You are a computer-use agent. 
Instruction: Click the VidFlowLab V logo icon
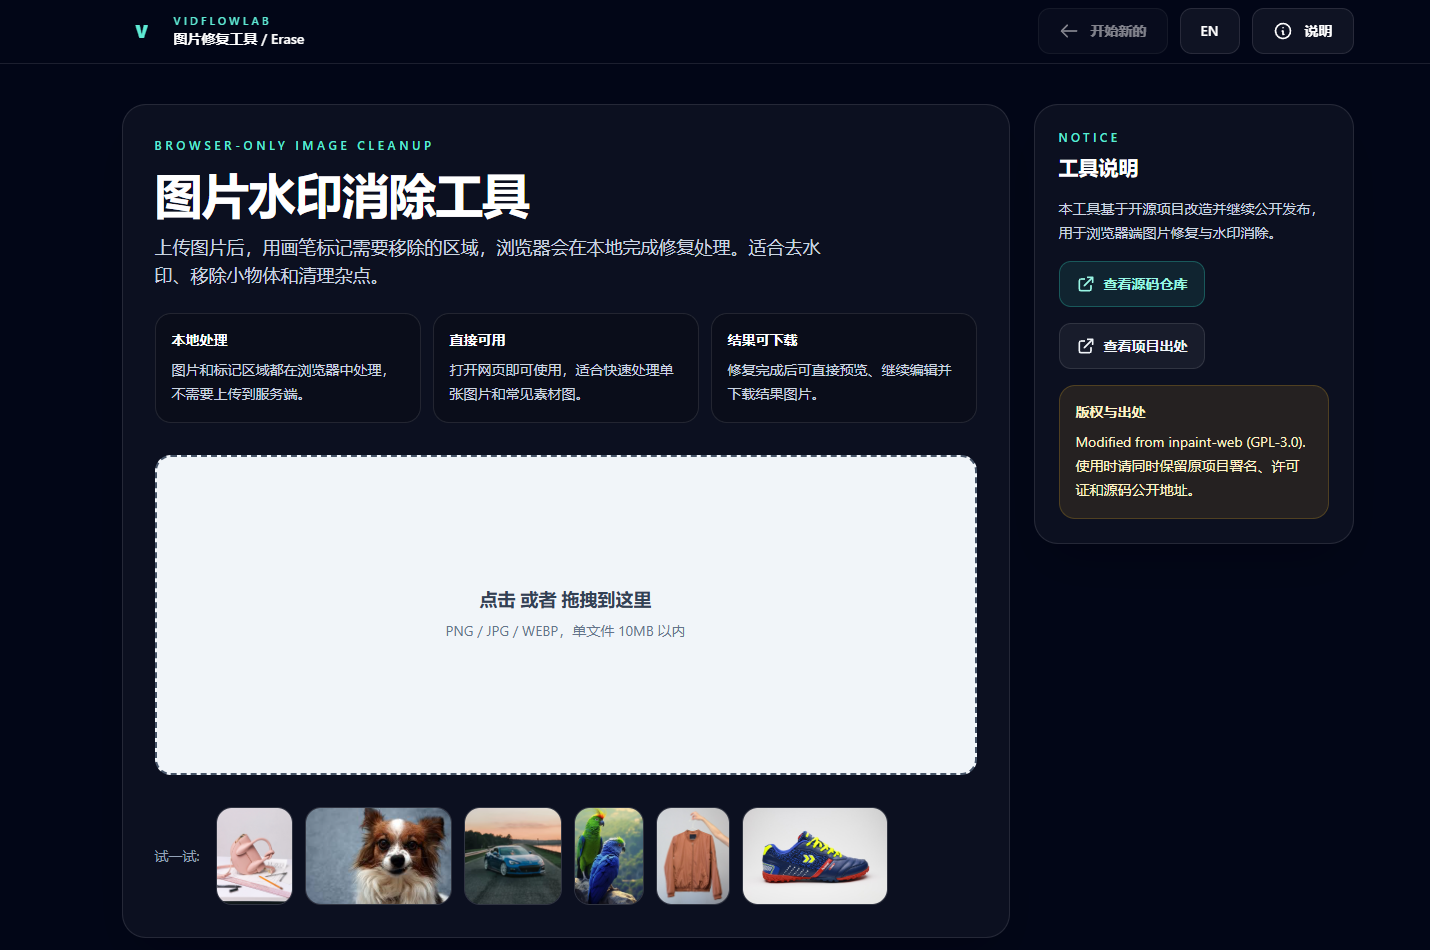point(142,31)
